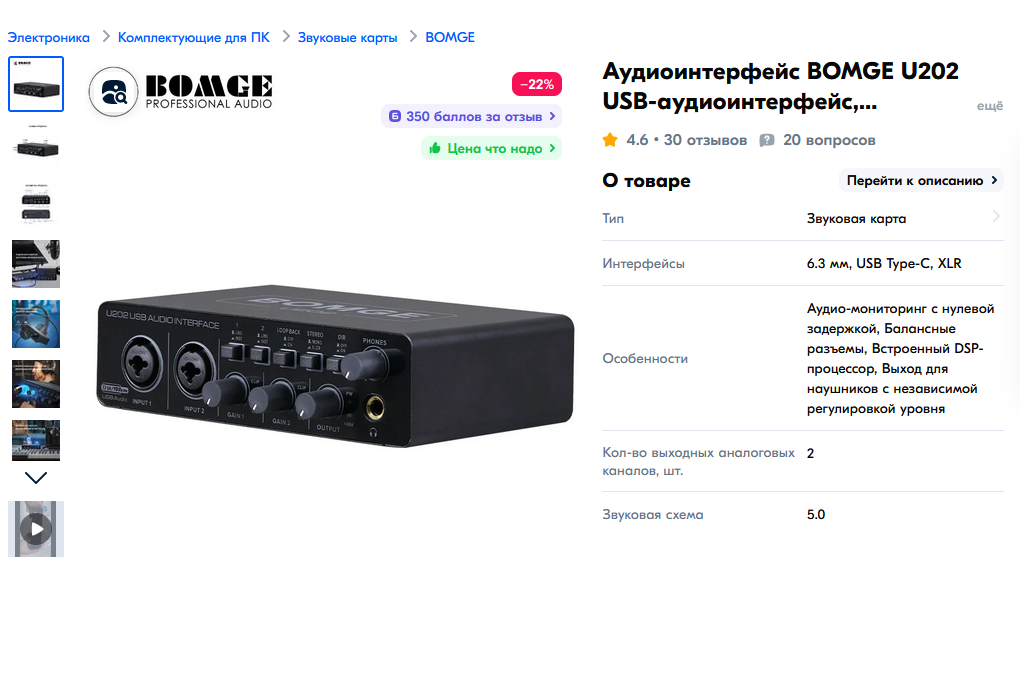Image resolution: width=1020 pixels, height=678 pixels.
Task: Open "350 баллов за отзыв" badge
Action: coord(471,116)
